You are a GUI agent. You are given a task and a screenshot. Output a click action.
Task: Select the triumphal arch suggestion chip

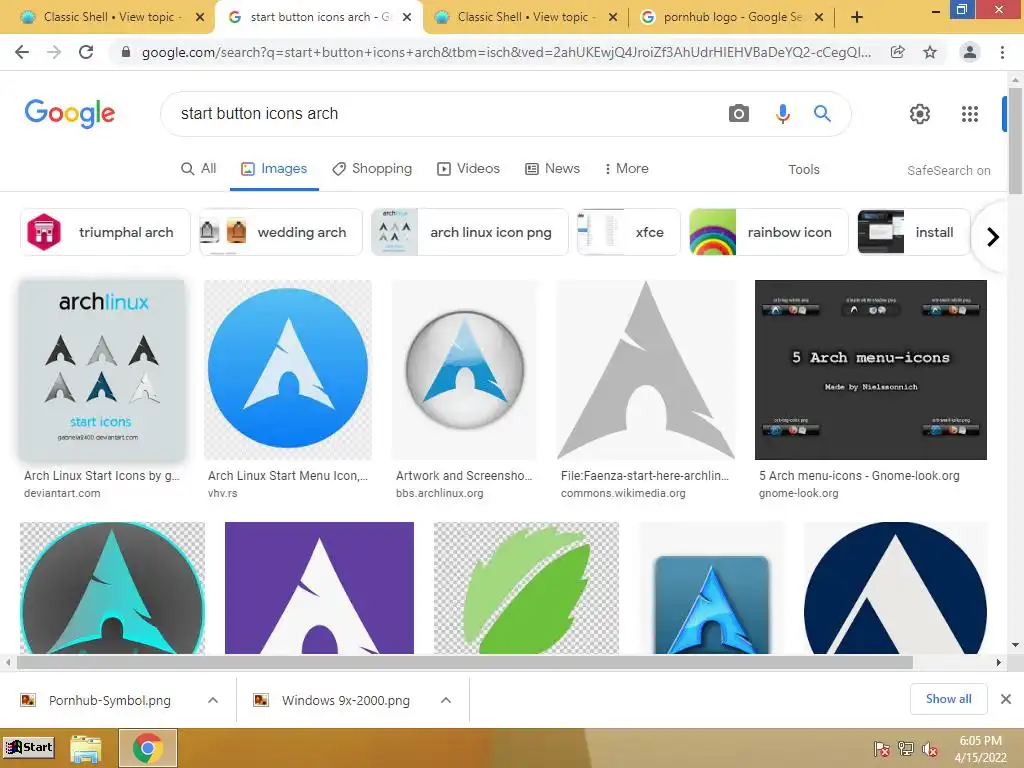[105, 232]
